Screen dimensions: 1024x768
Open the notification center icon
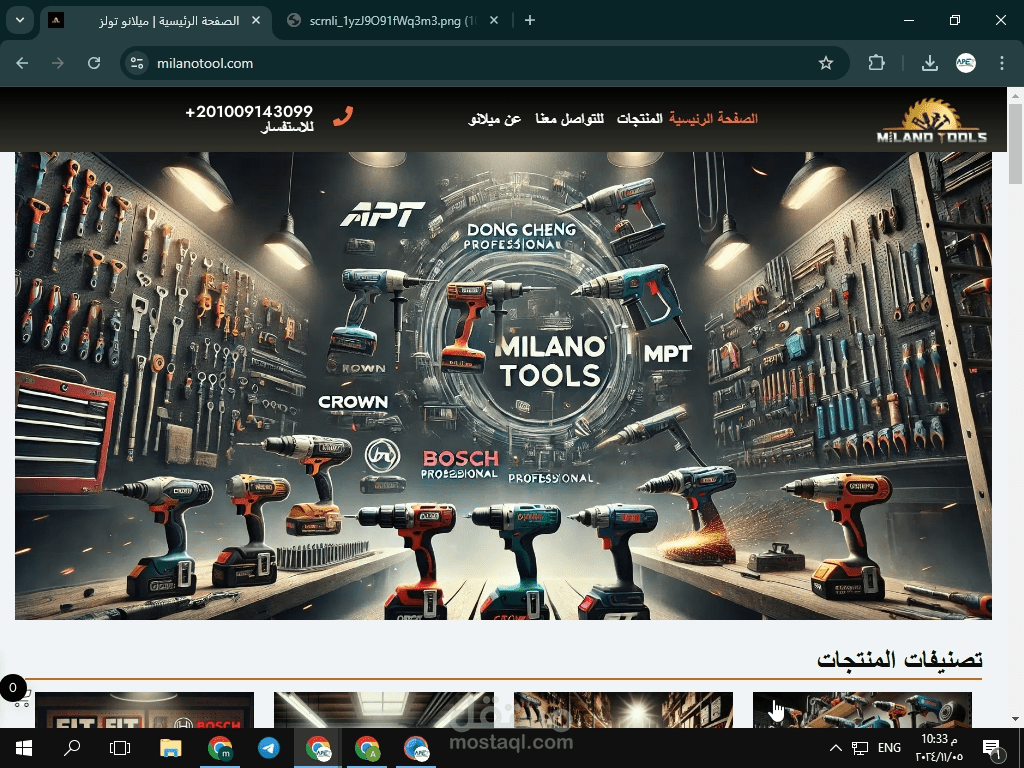pyautogui.click(x=991, y=748)
